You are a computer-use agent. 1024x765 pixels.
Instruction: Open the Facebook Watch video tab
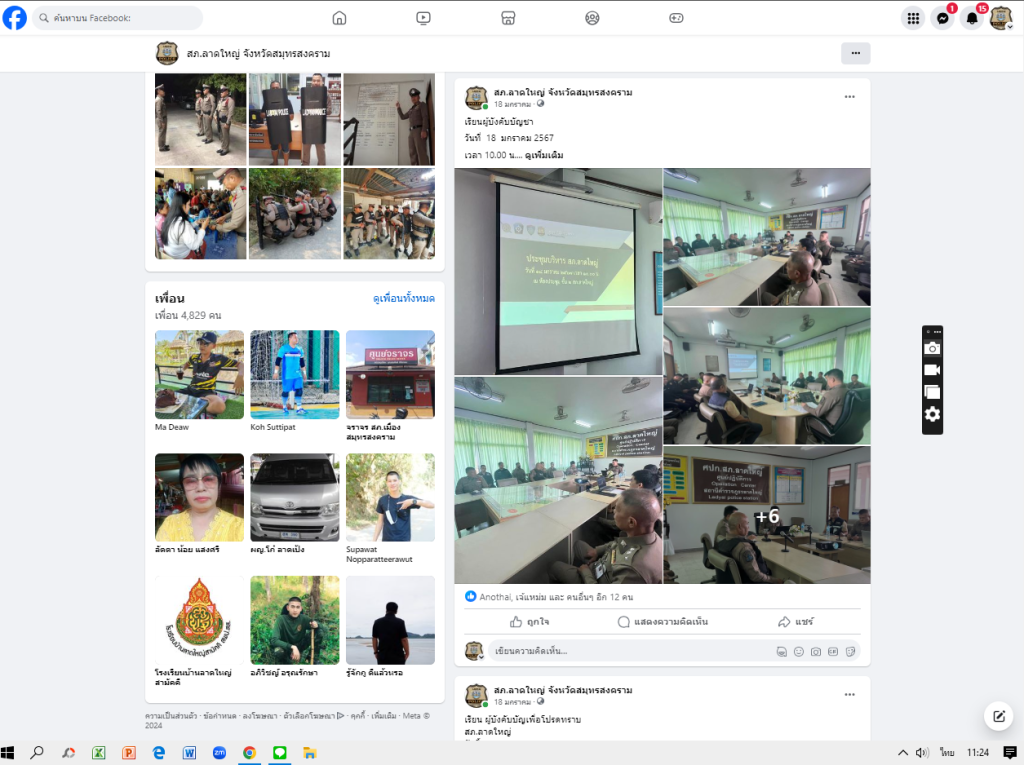tap(424, 18)
